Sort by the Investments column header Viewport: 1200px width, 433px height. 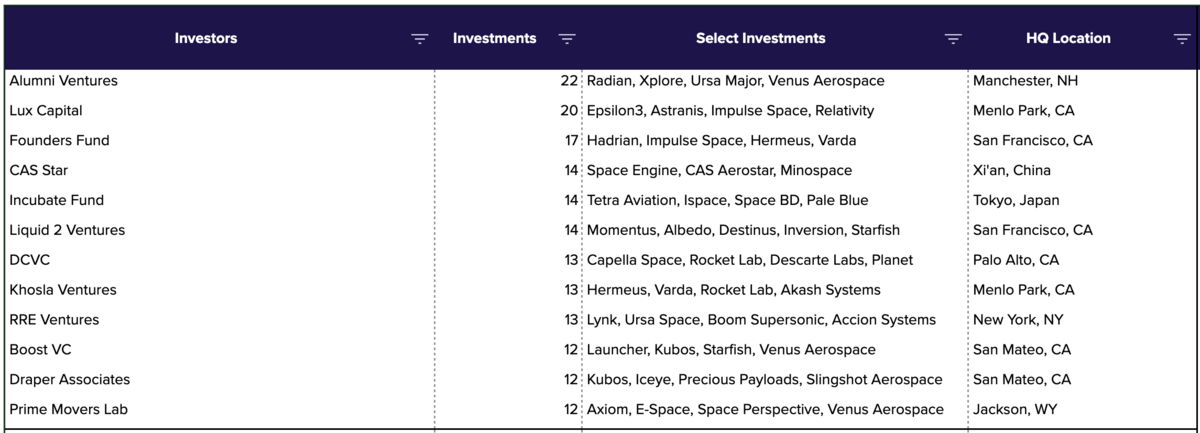[494, 38]
